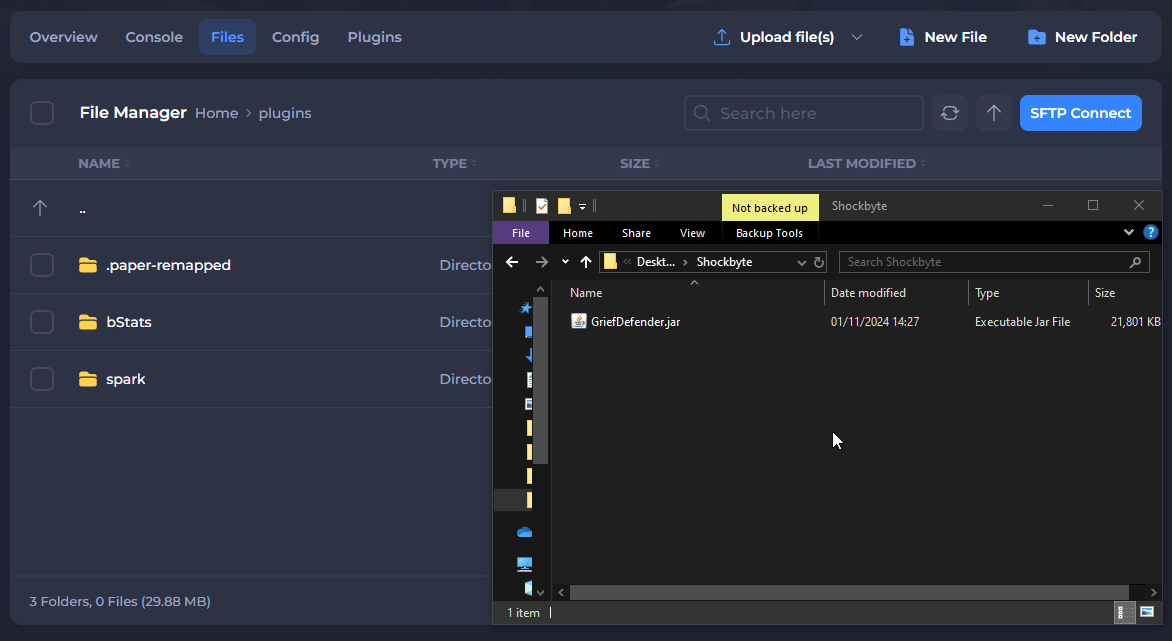Open Explorer's Backup Tools tab

click(769, 233)
